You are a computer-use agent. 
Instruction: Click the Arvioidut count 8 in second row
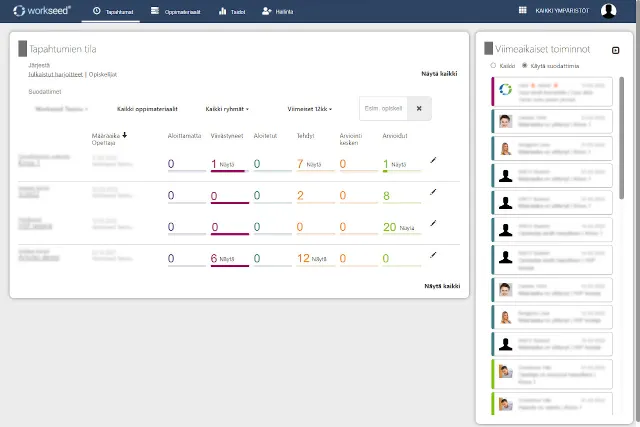coord(386,196)
